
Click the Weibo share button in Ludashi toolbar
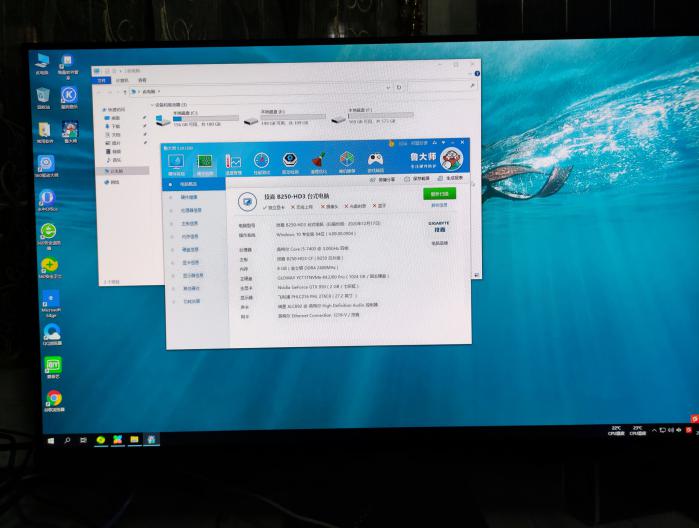tap(382, 180)
